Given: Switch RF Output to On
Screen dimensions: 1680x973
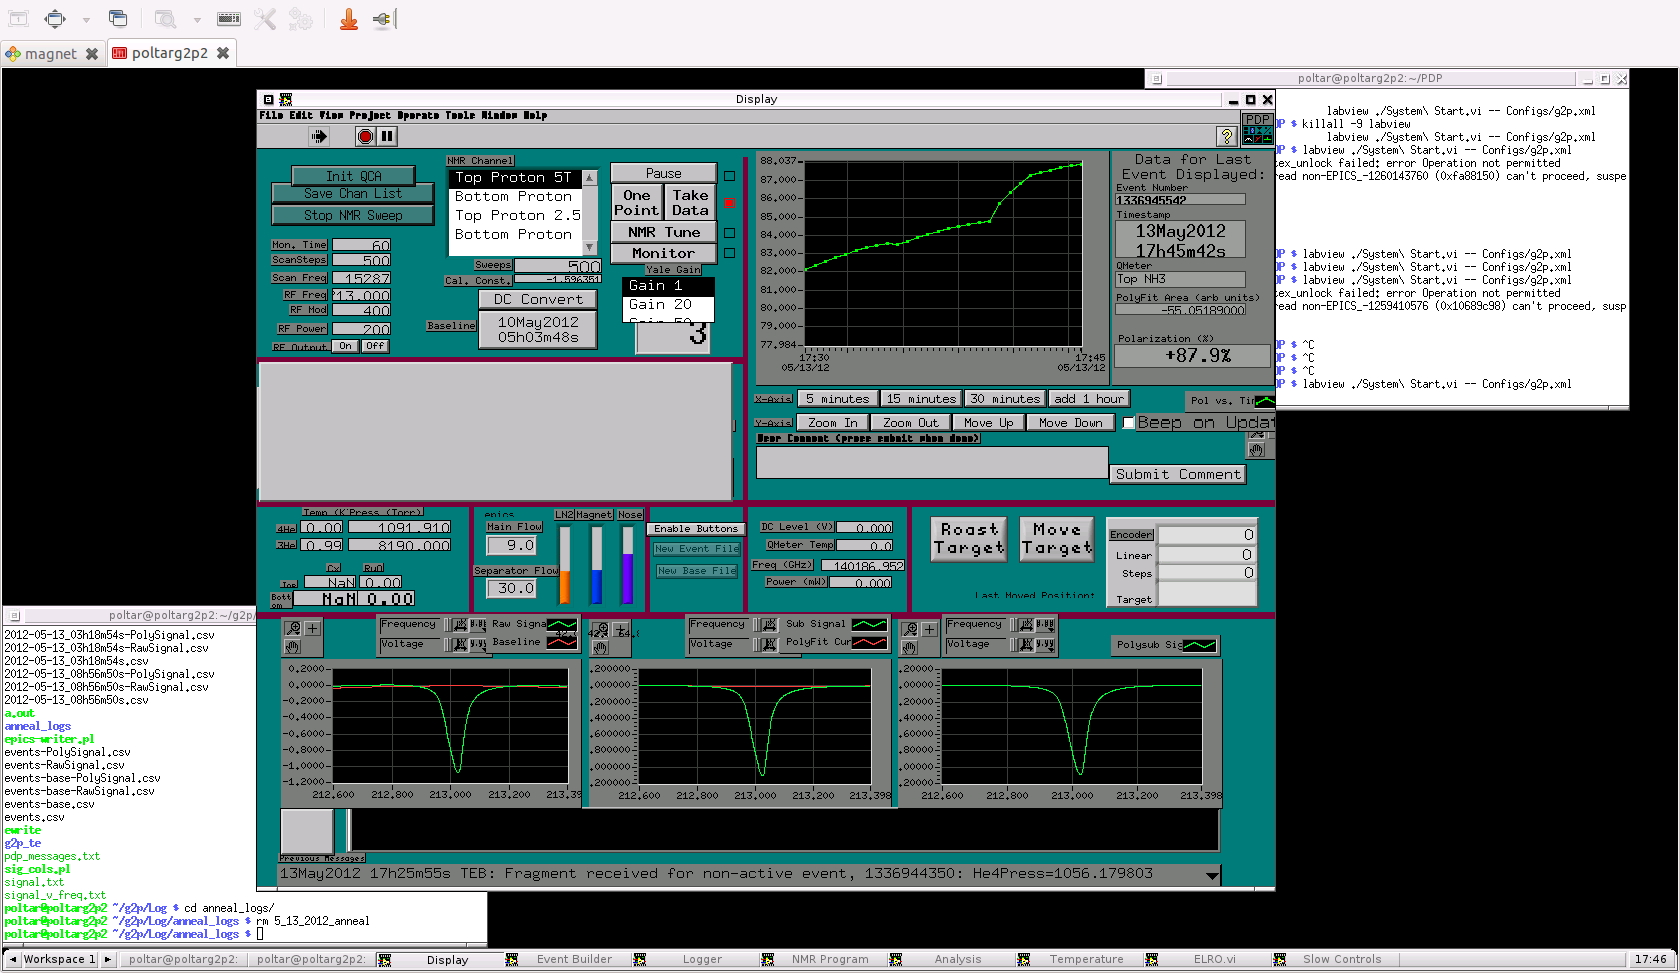Looking at the screenshot, I should [345, 346].
